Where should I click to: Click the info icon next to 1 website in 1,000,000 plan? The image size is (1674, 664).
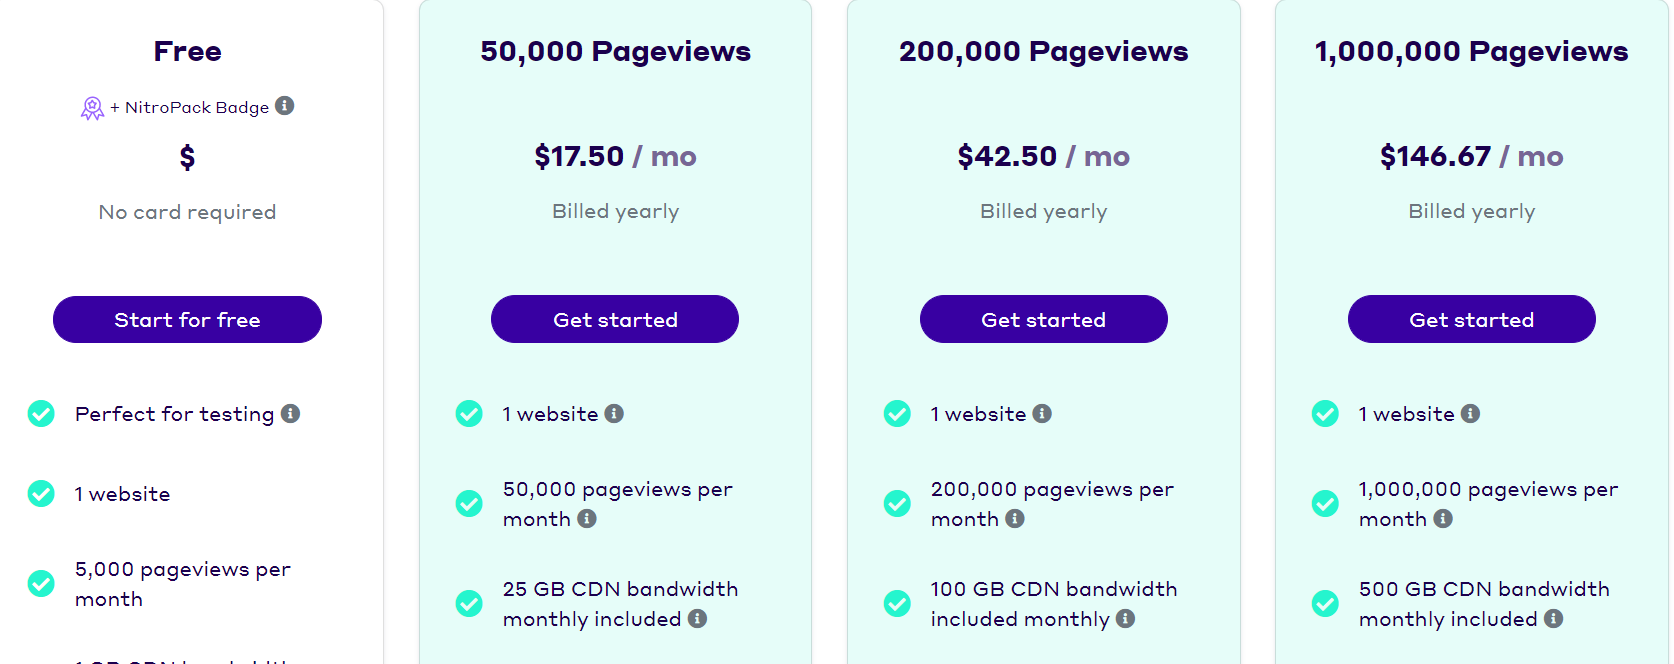coord(1470,414)
